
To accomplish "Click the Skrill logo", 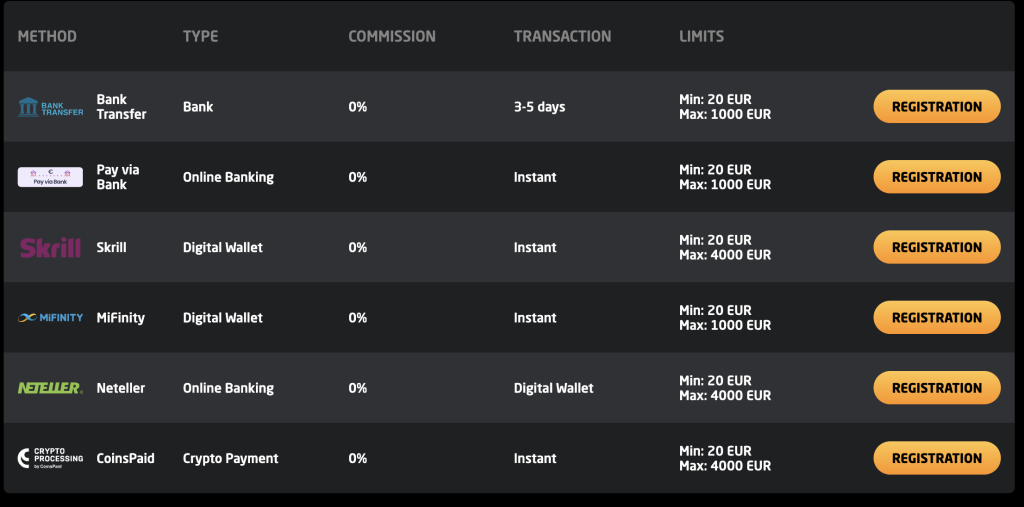I will click(50, 248).
